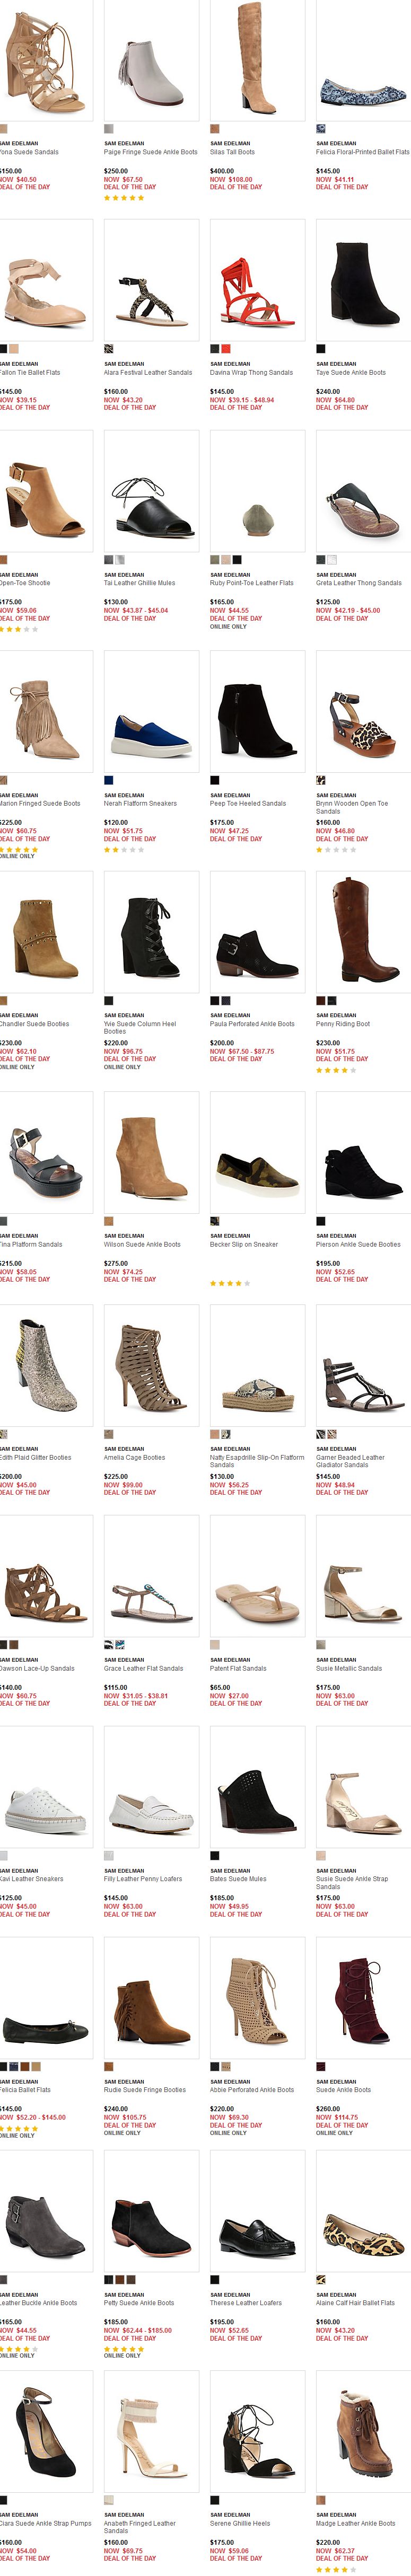Click the Penny Riding Boot star rating
The height and width of the screenshot is (2576, 411).
click(336, 1070)
